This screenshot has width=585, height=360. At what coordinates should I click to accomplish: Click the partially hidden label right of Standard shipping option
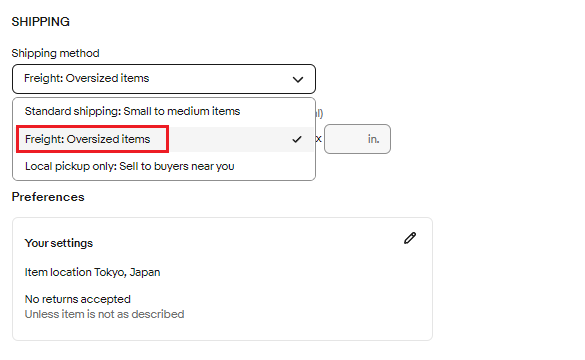coord(319,113)
